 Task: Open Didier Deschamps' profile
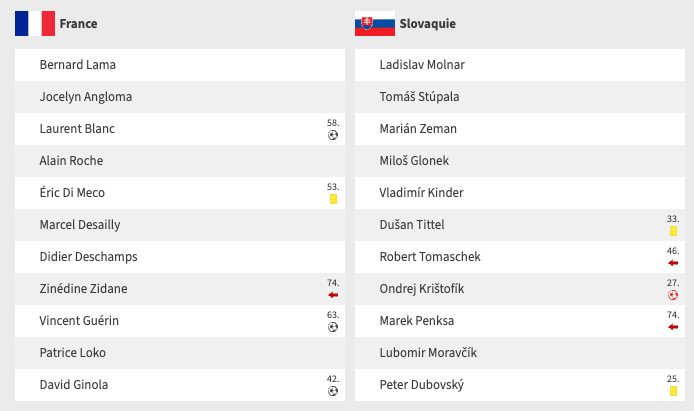coord(88,257)
